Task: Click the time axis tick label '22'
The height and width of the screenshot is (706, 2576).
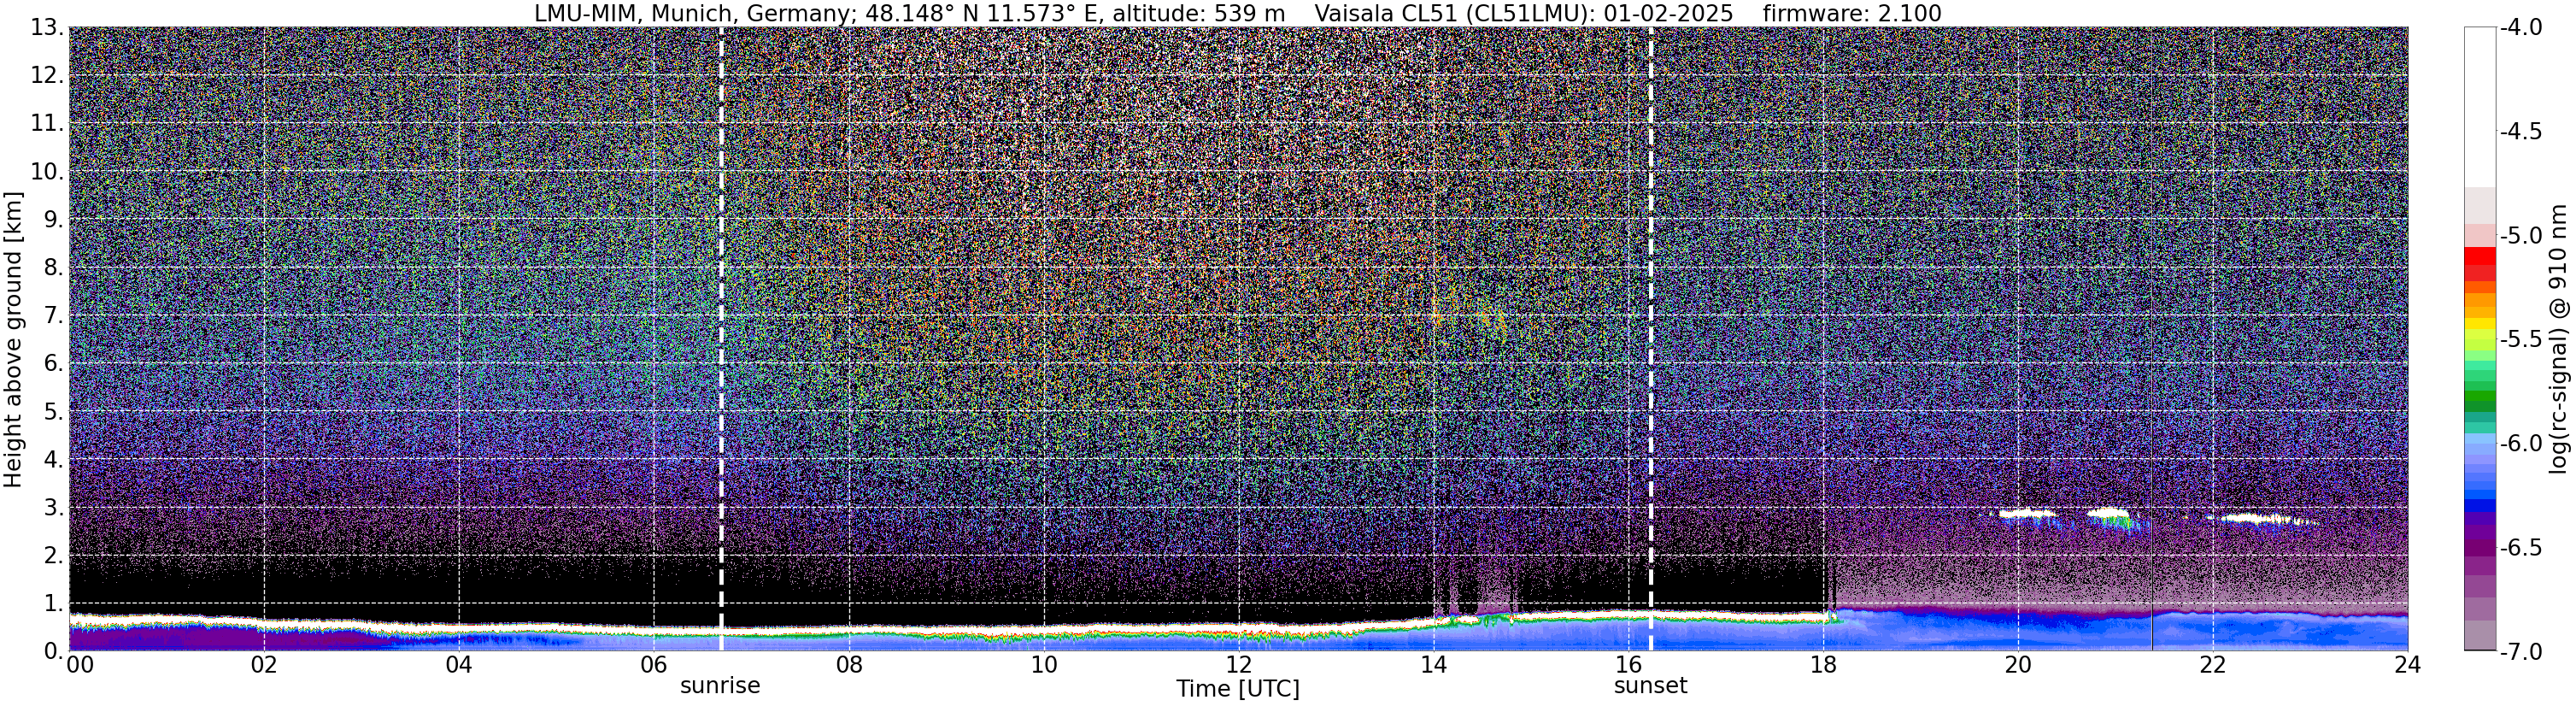Action: tap(2213, 665)
